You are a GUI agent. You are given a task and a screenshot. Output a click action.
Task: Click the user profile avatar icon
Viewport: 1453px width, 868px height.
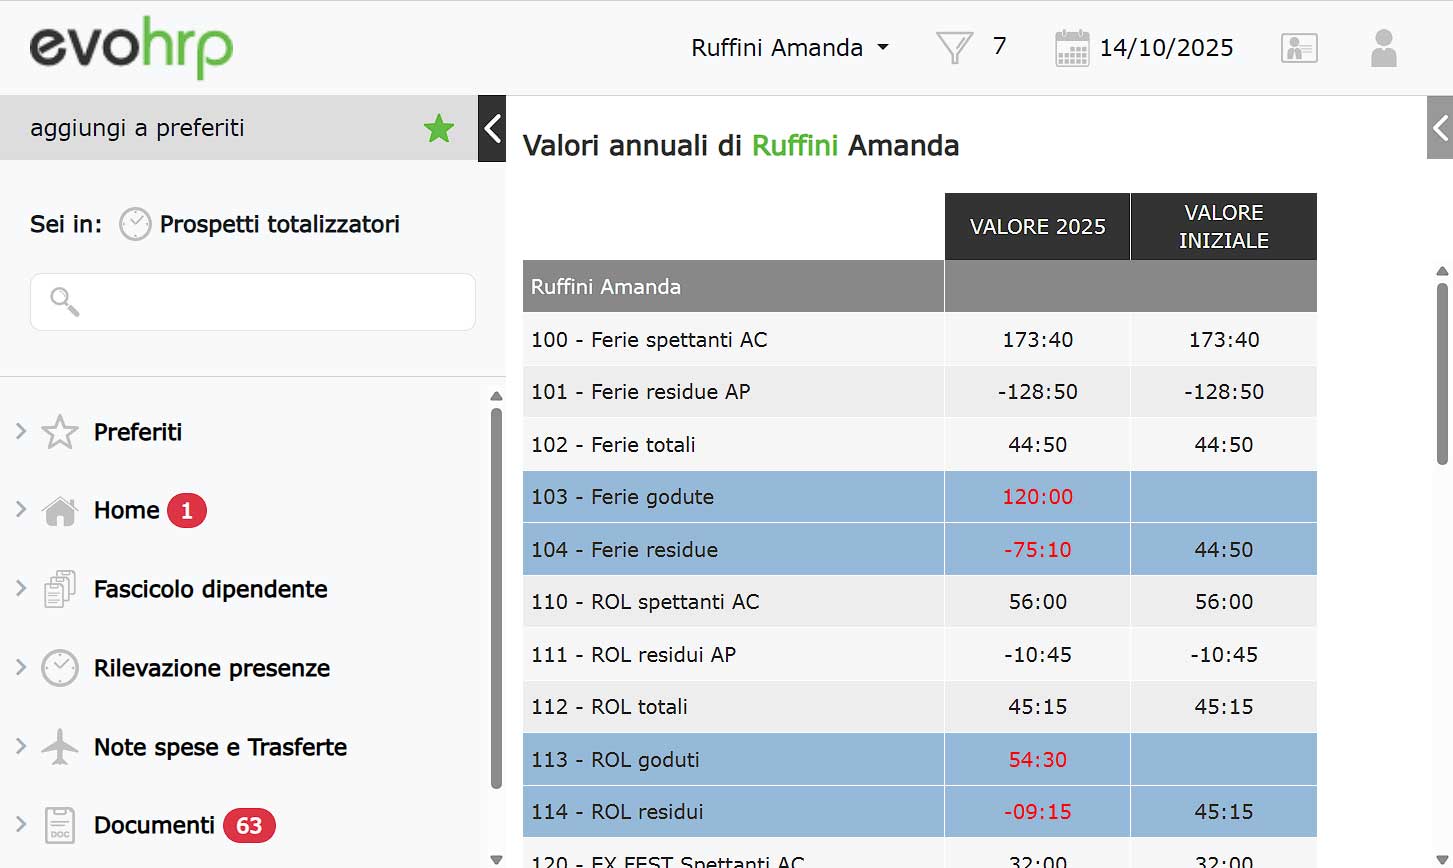1383,48
